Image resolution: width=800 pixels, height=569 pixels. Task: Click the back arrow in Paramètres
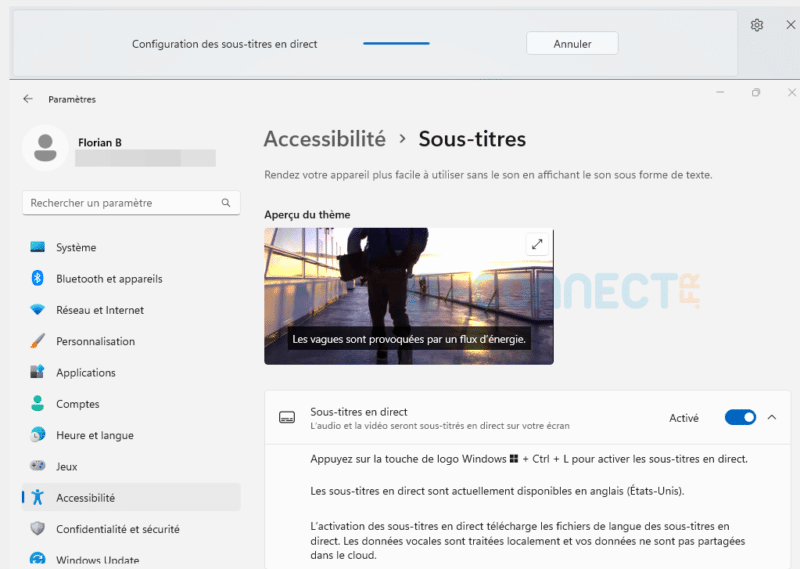(x=28, y=99)
